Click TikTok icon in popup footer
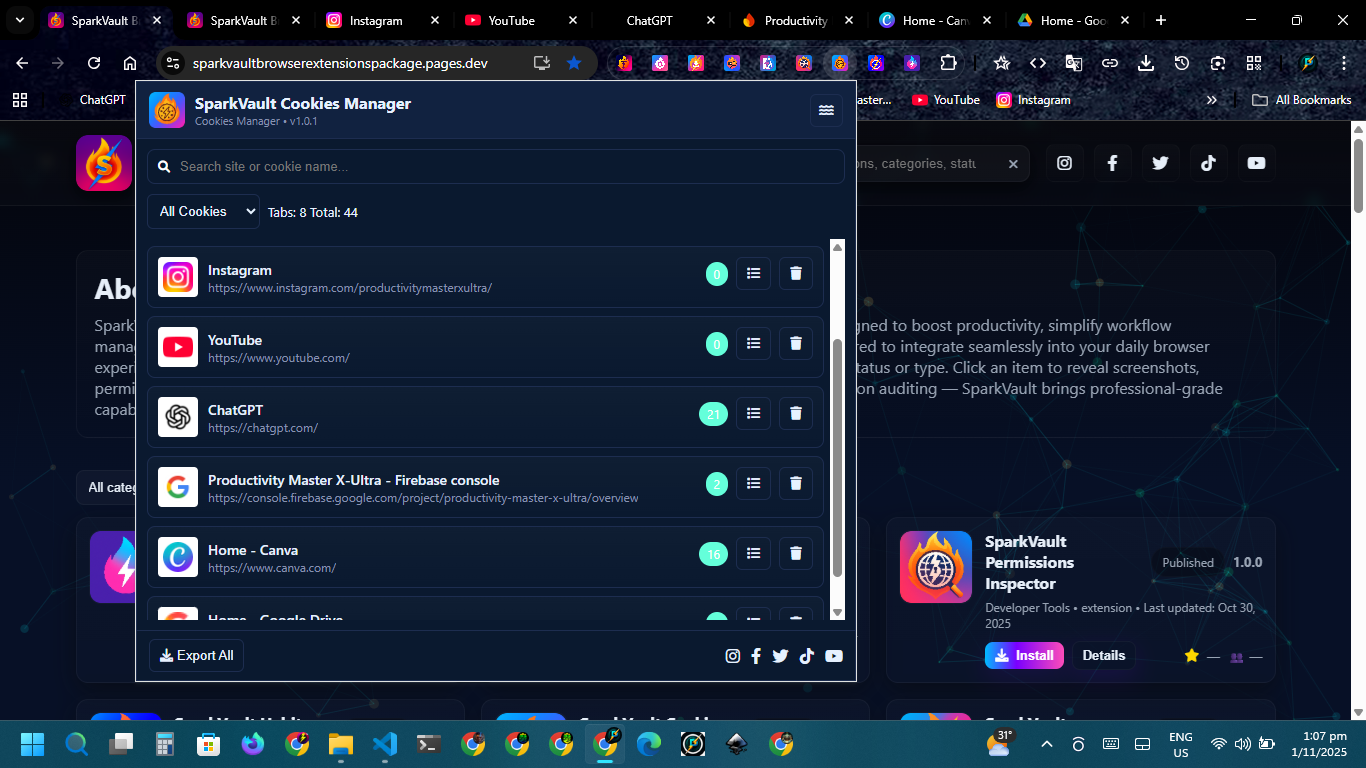Image resolution: width=1366 pixels, height=768 pixels. click(x=807, y=656)
